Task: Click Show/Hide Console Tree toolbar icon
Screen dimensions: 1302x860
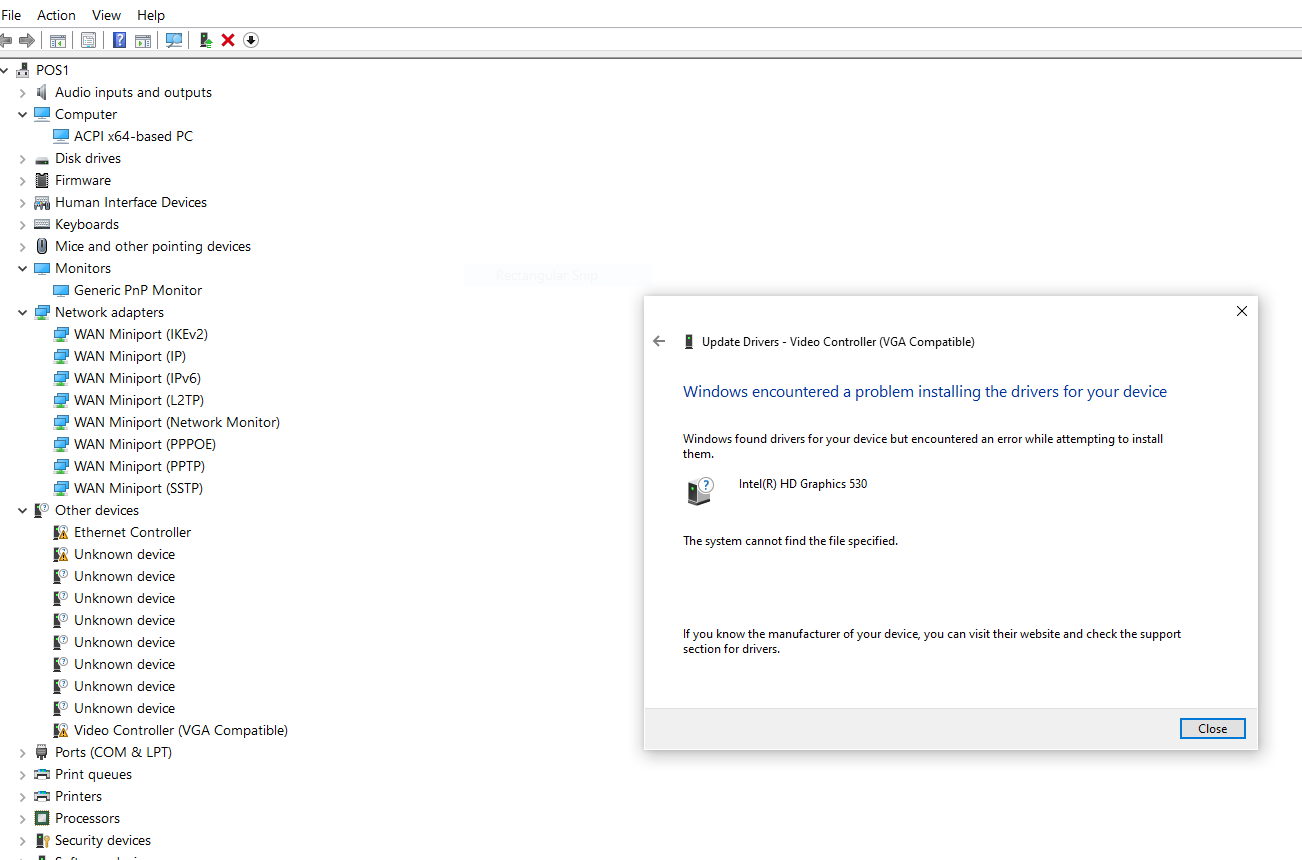Action: click(x=58, y=40)
